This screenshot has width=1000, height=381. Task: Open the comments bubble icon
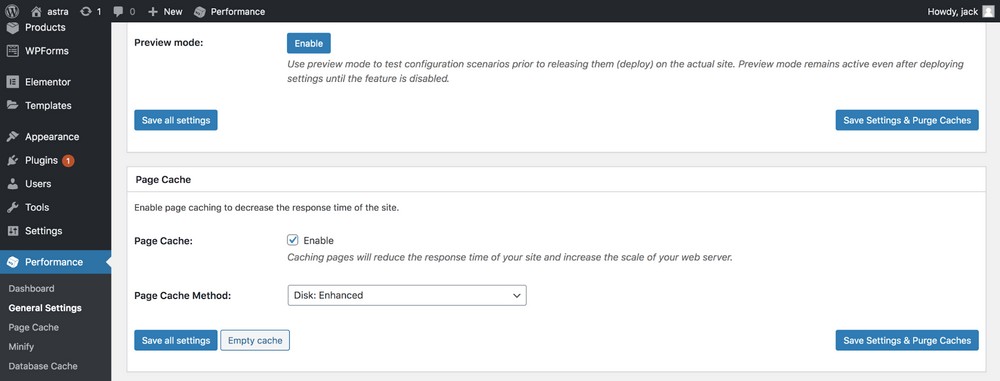click(118, 11)
